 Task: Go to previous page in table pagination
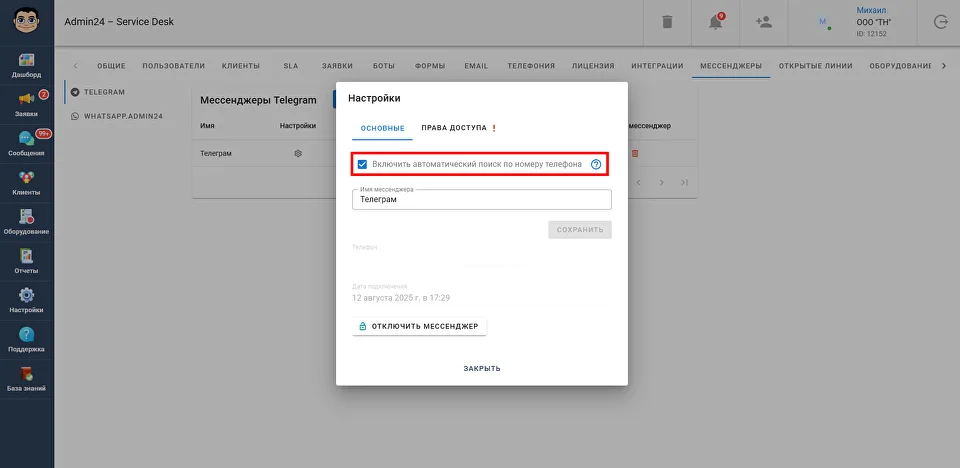pyautogui.click(x=639, y=183)
